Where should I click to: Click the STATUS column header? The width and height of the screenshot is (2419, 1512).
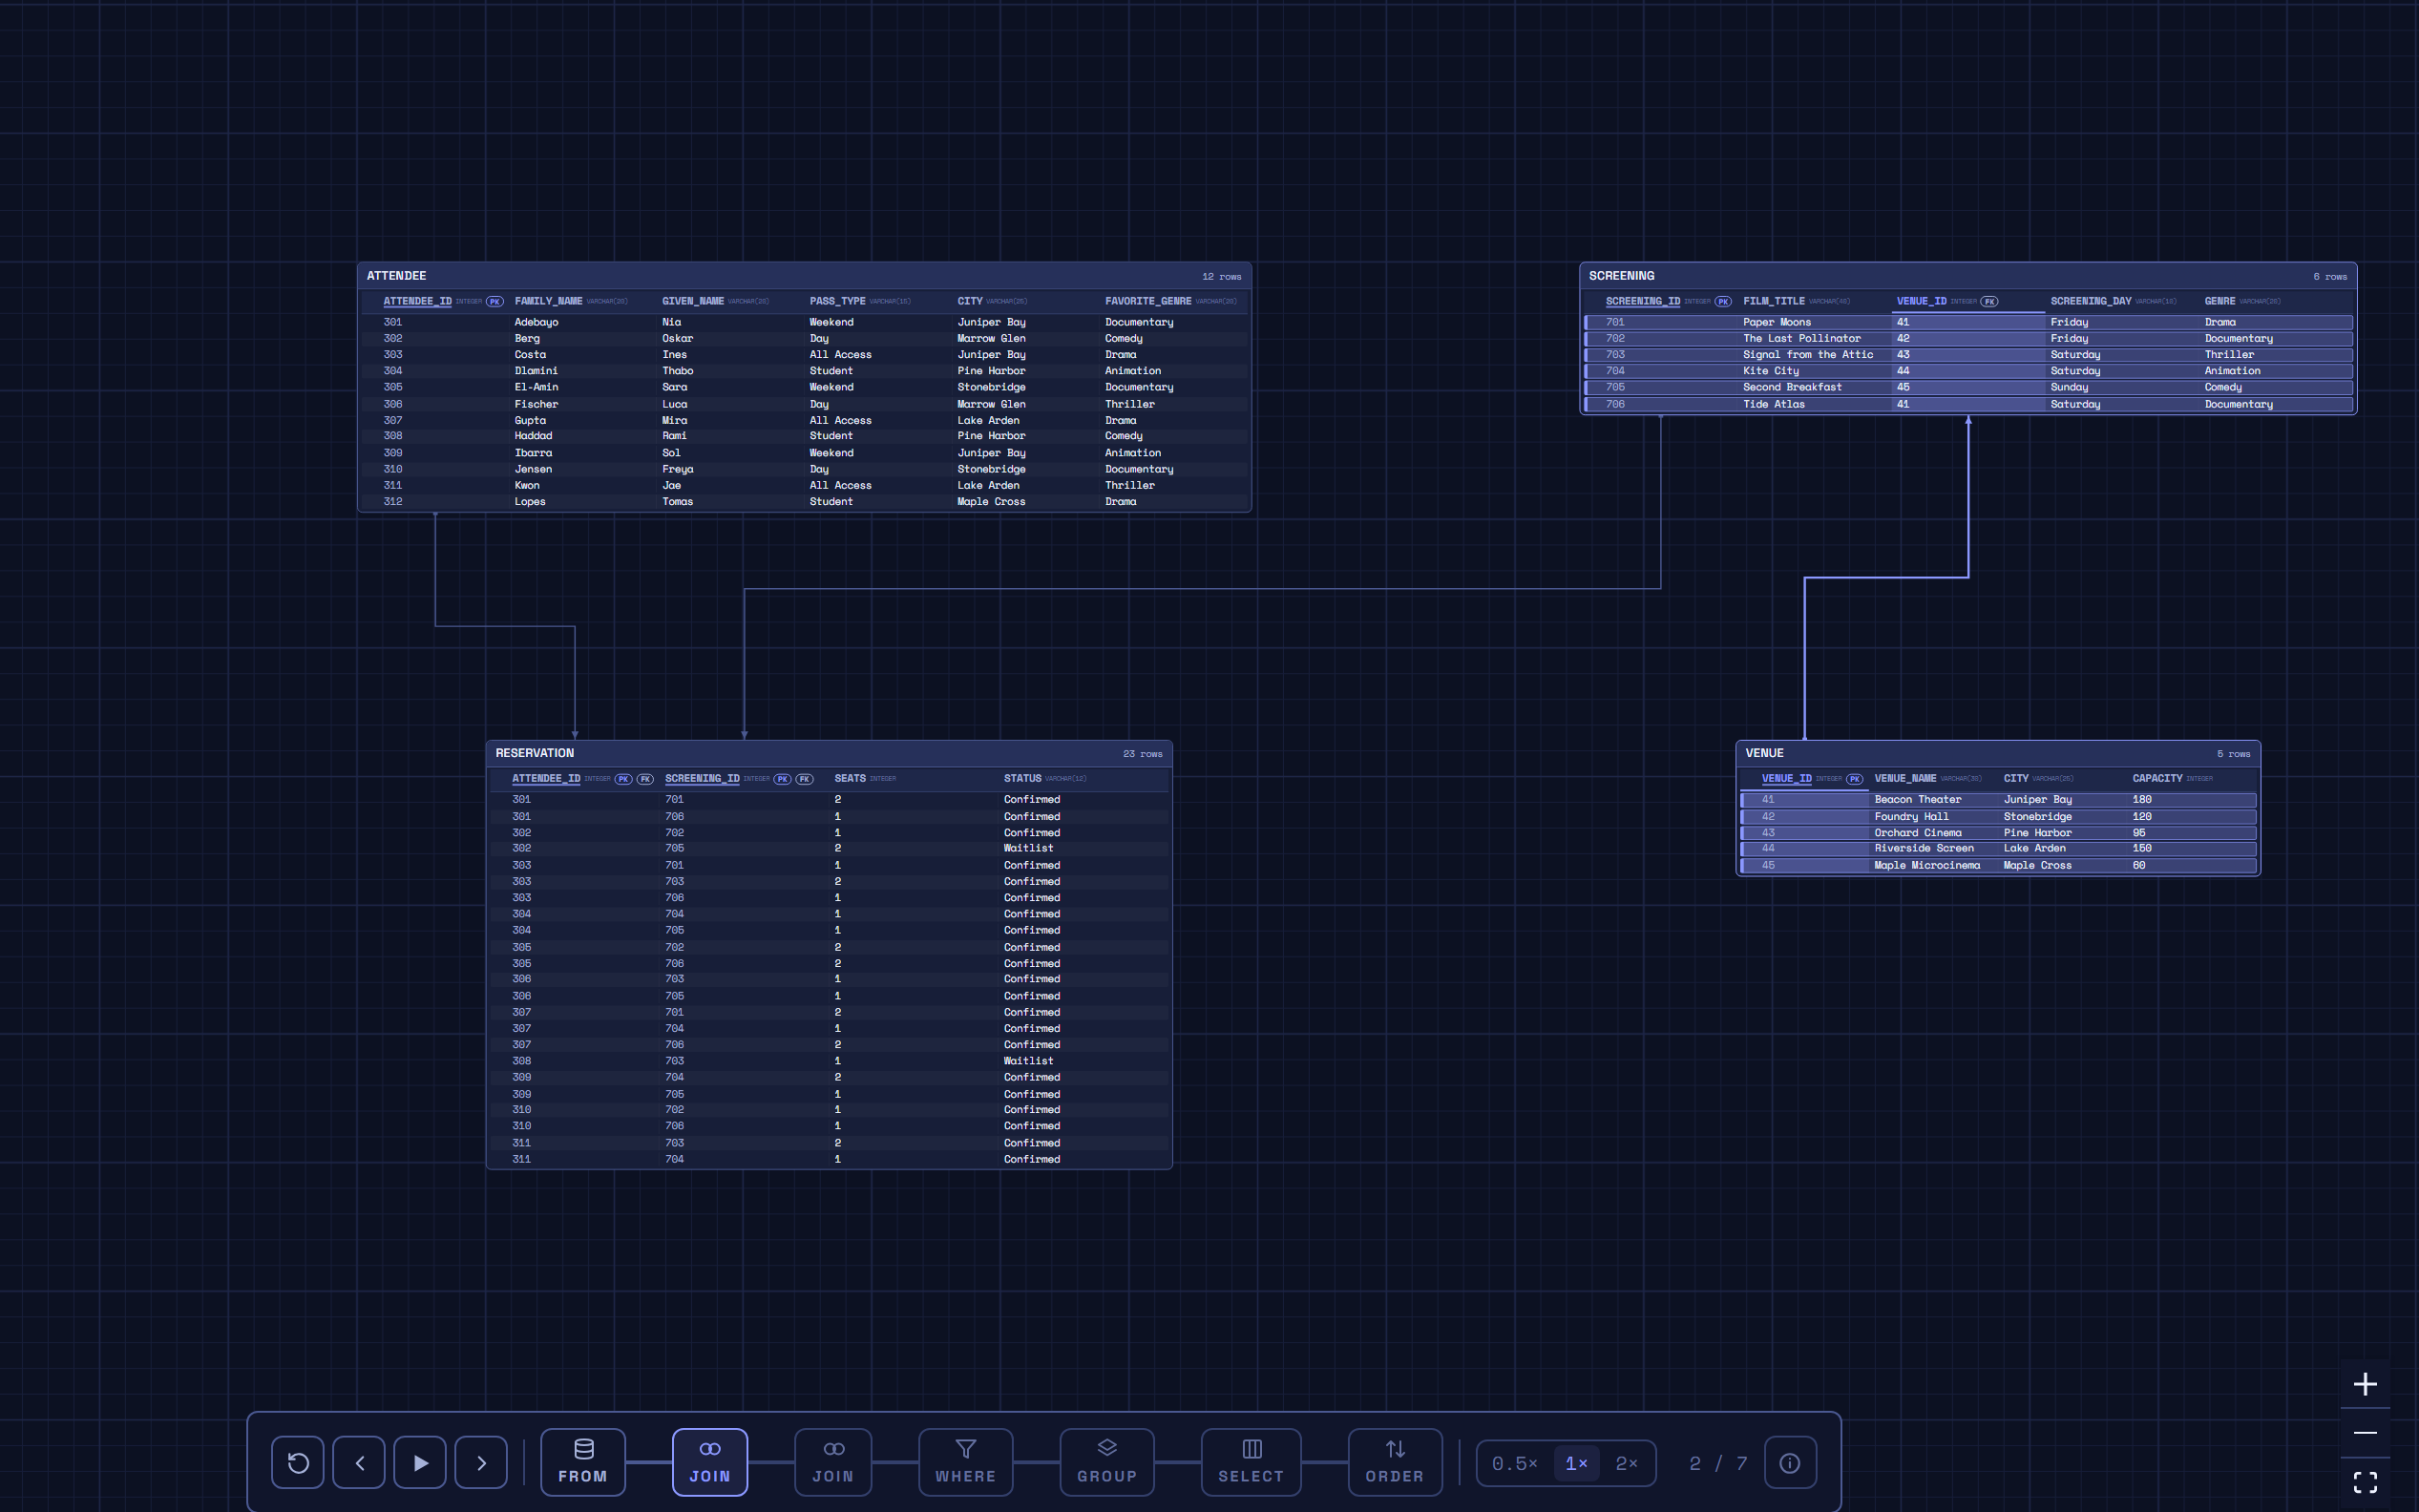(x=1022, y=778)
